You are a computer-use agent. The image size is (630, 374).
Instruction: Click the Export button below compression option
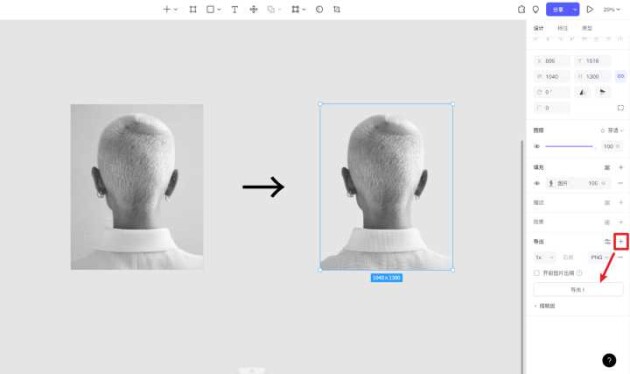578,289
